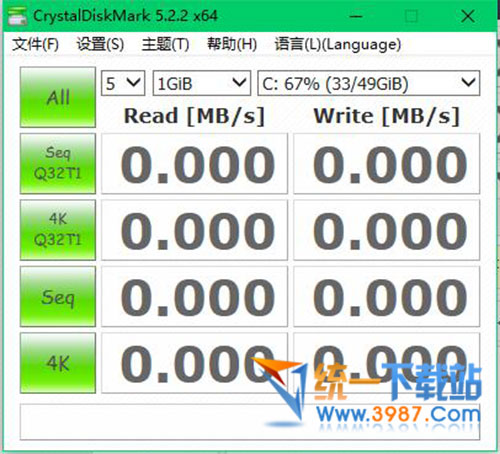Start the Seq Q32T1 test
This screenshot has width=500, height=454.
(x=58, y=163)
